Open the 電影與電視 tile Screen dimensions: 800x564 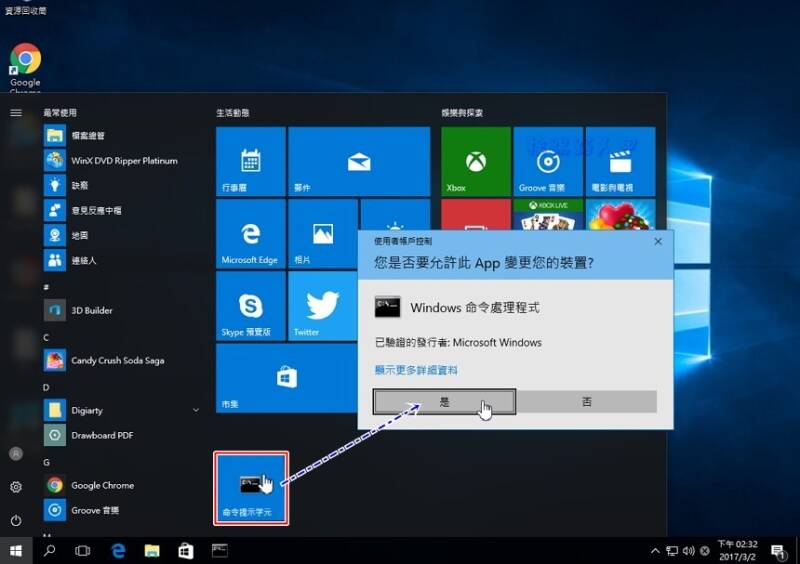point(620,161)
